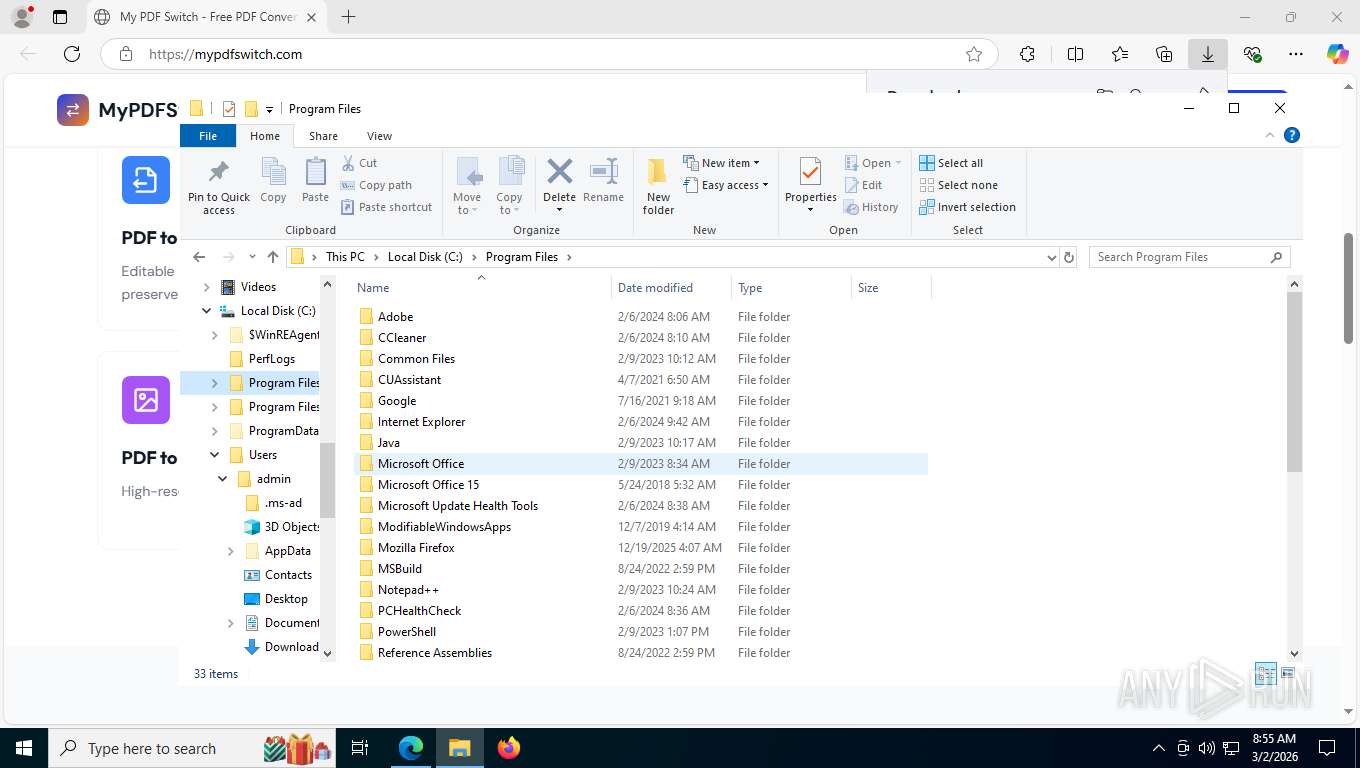This screenshot has height=768, width=1360.
Task: Click Select none in ribbon
Action: coord(958,185)
